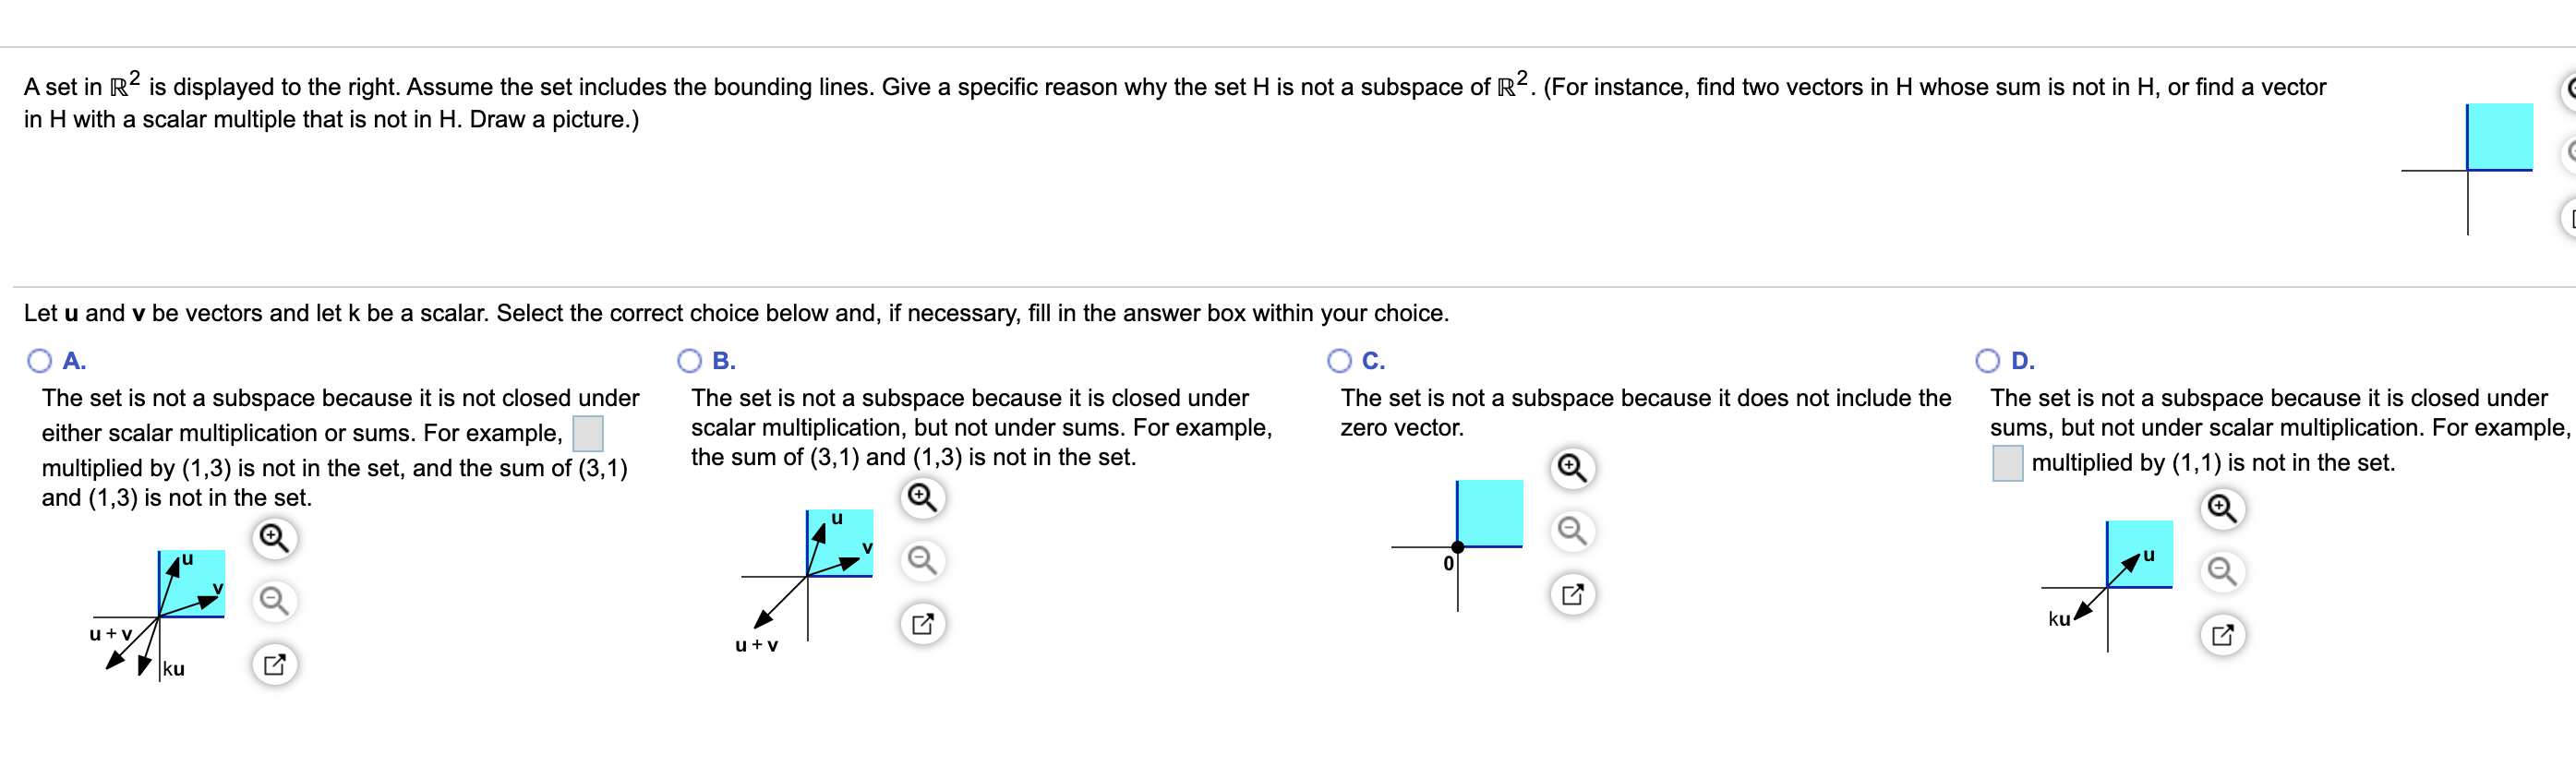The width and height of the screenshot is (2576, 766).
Task: Select answer choice B
Action: 688,359
